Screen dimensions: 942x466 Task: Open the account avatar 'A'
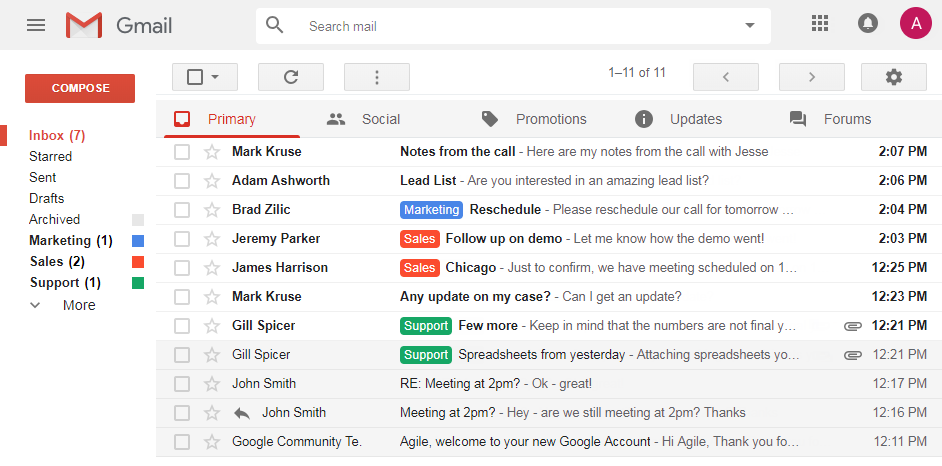(916, 23)
